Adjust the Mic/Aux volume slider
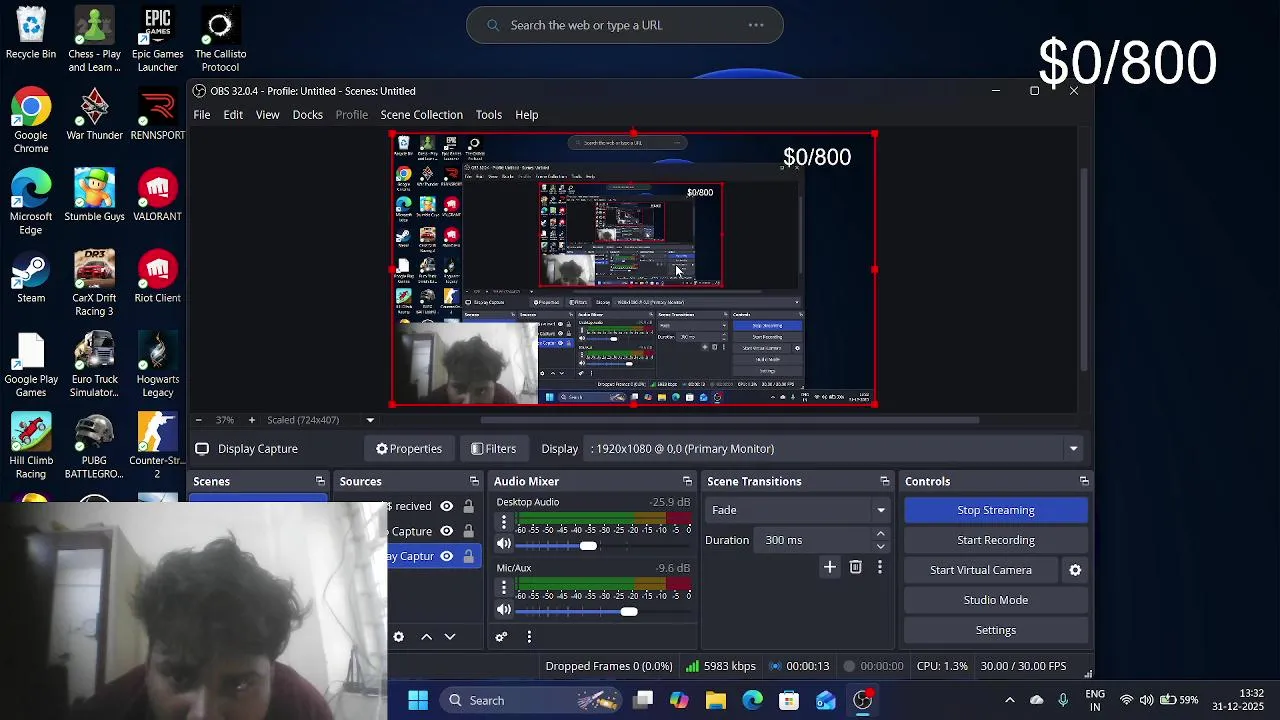Image resolution: width=1280 pixels, height=720 pixels. click(628, 610)
